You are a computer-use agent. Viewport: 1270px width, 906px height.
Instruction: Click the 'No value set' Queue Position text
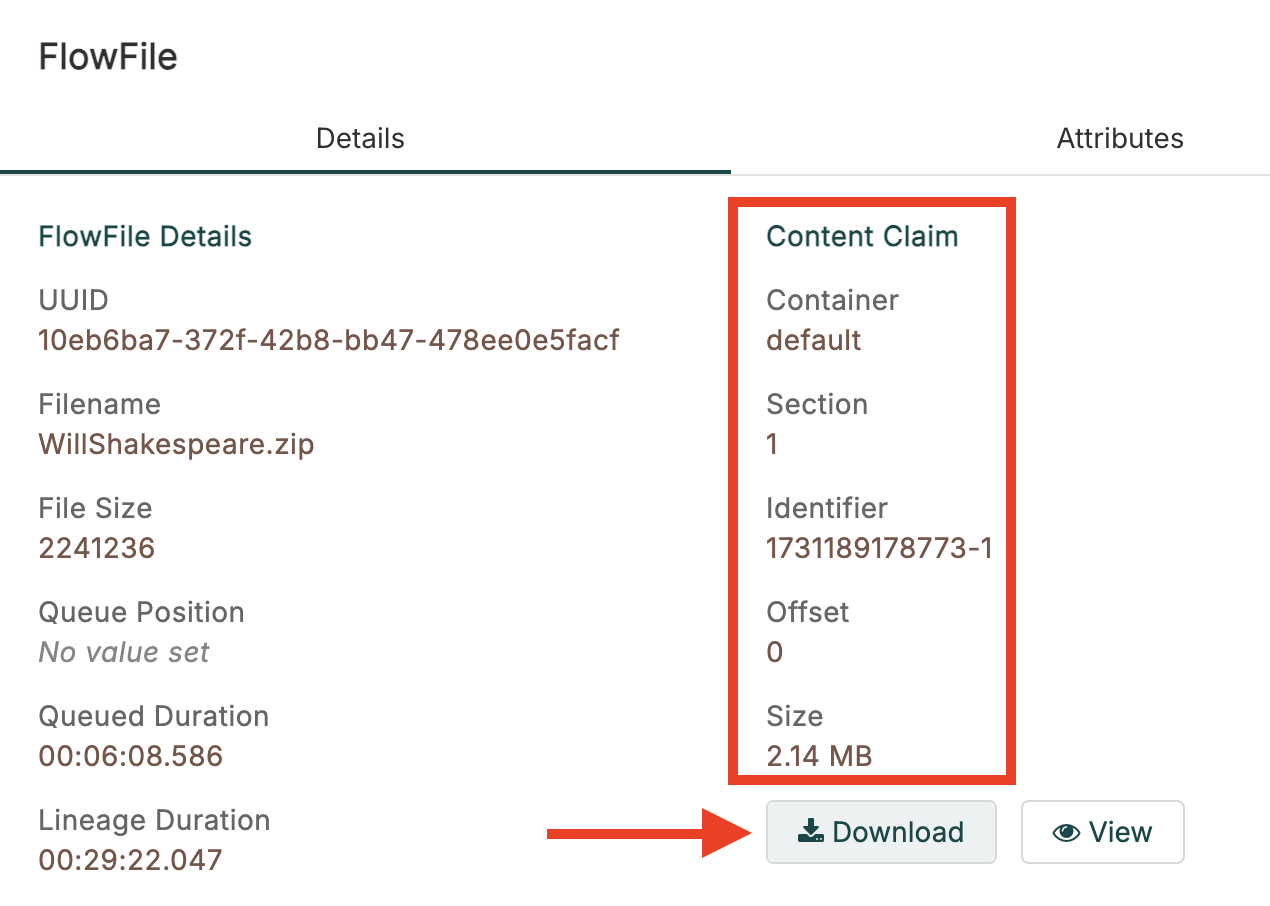[124, 652]
